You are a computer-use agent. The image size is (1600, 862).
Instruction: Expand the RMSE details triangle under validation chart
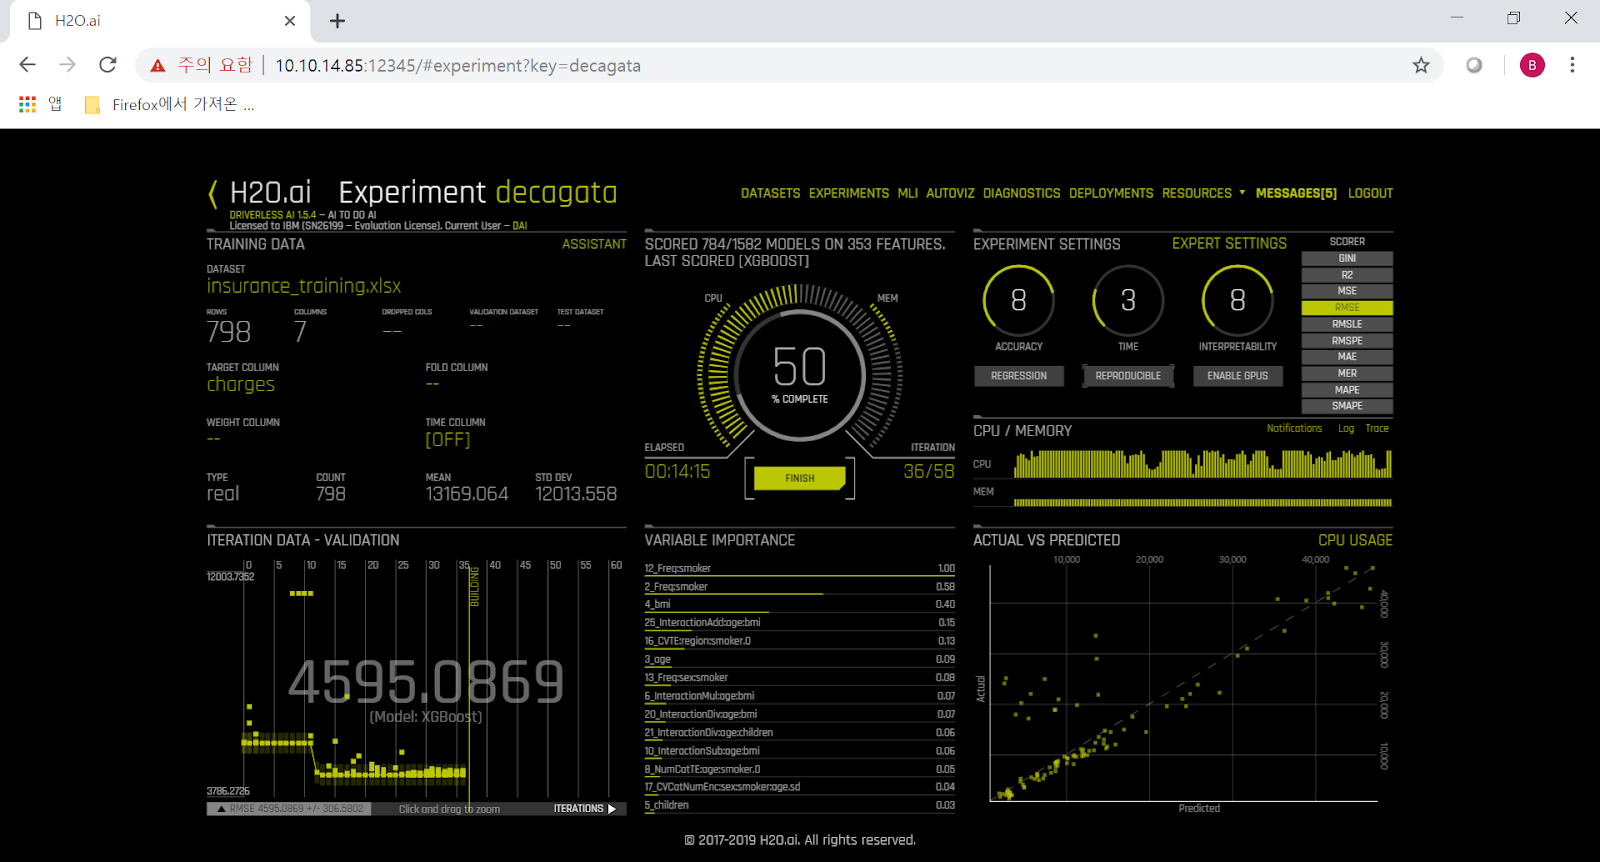222,809
